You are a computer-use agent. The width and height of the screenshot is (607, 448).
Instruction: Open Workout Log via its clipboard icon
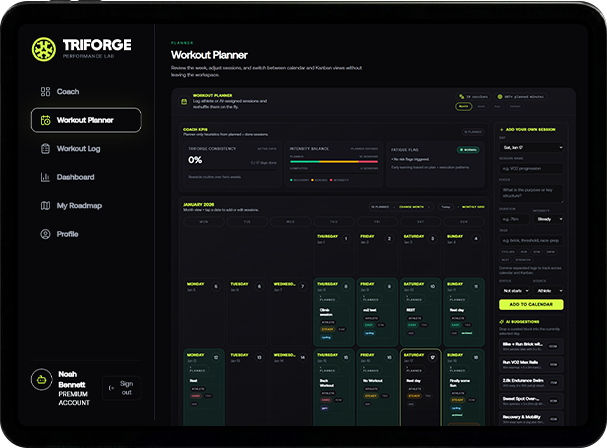(x=45, y=149)
